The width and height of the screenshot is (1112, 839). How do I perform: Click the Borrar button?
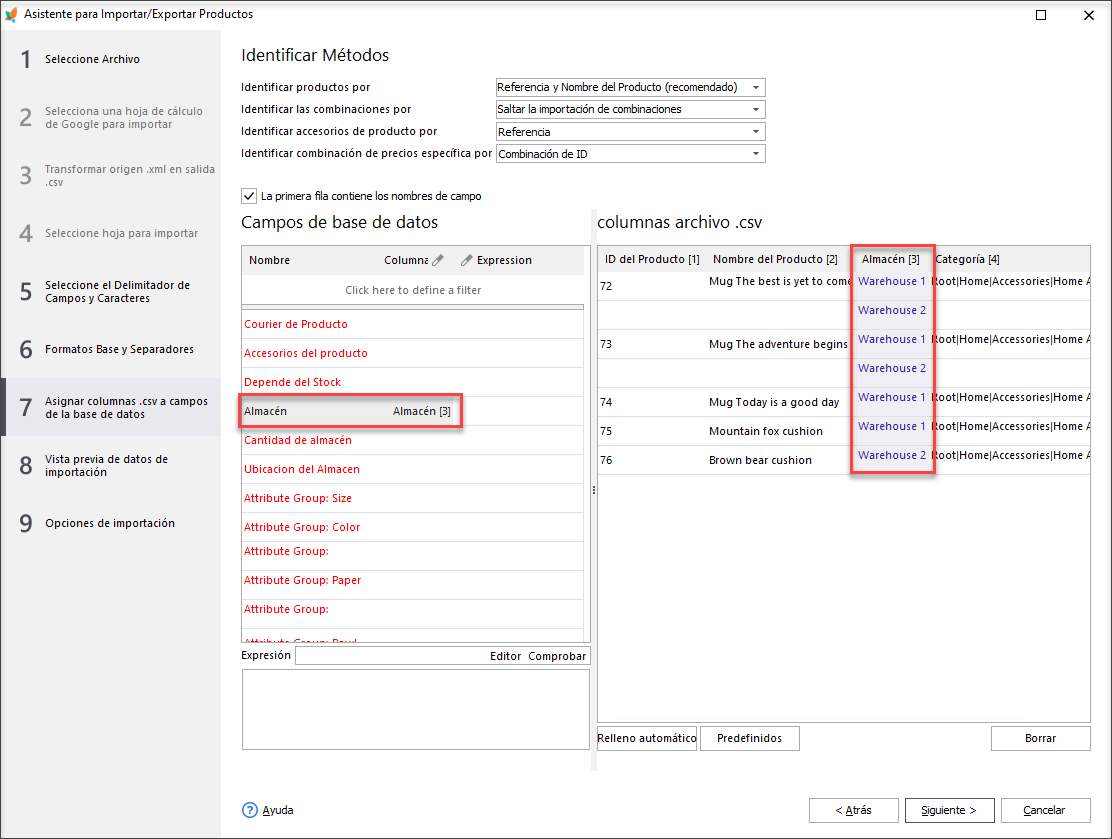[1040, 738]
